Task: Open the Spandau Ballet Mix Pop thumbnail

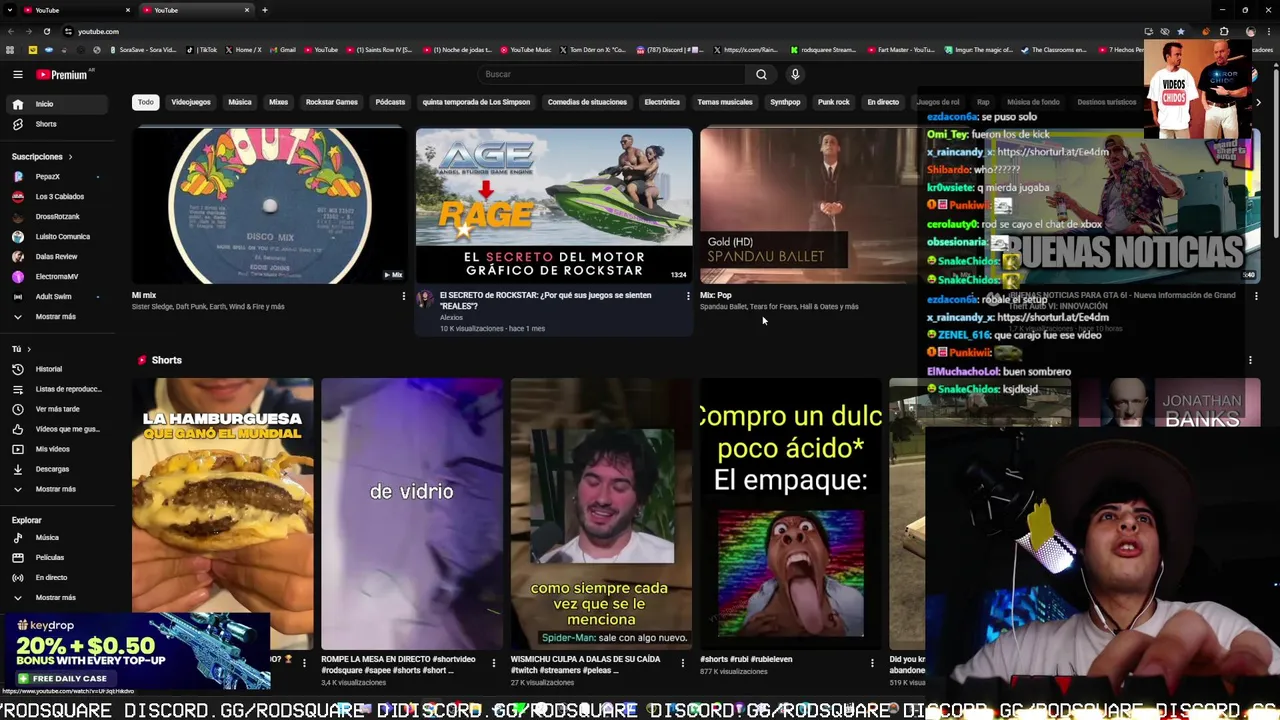Action: point(808,206)
